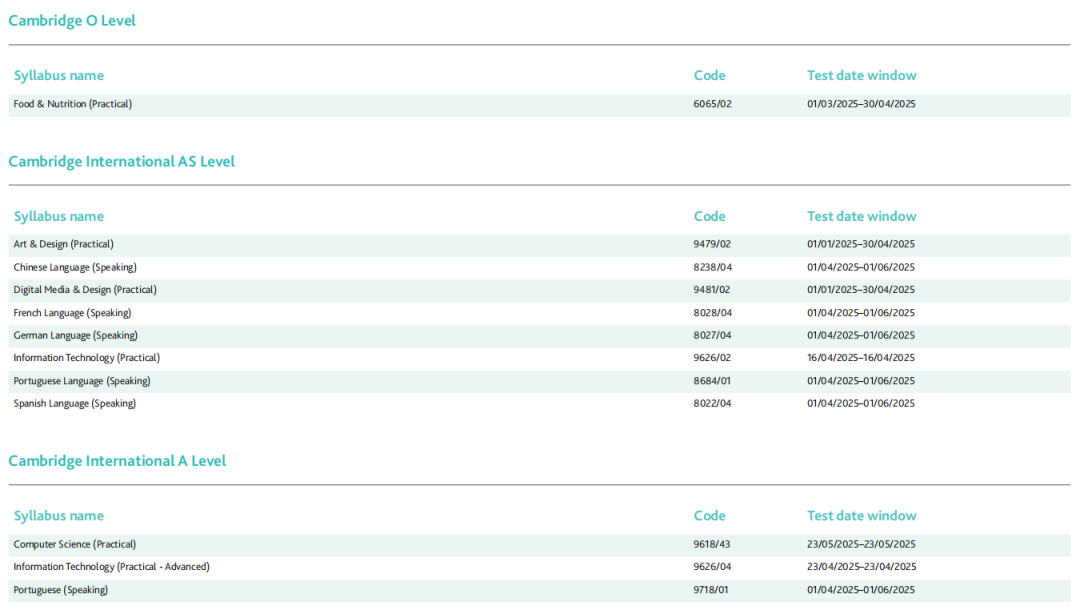This screenshot has height=610, width=1080.
Task: Click French Language (Speaking) syllabus name
Action: (72, 313)
